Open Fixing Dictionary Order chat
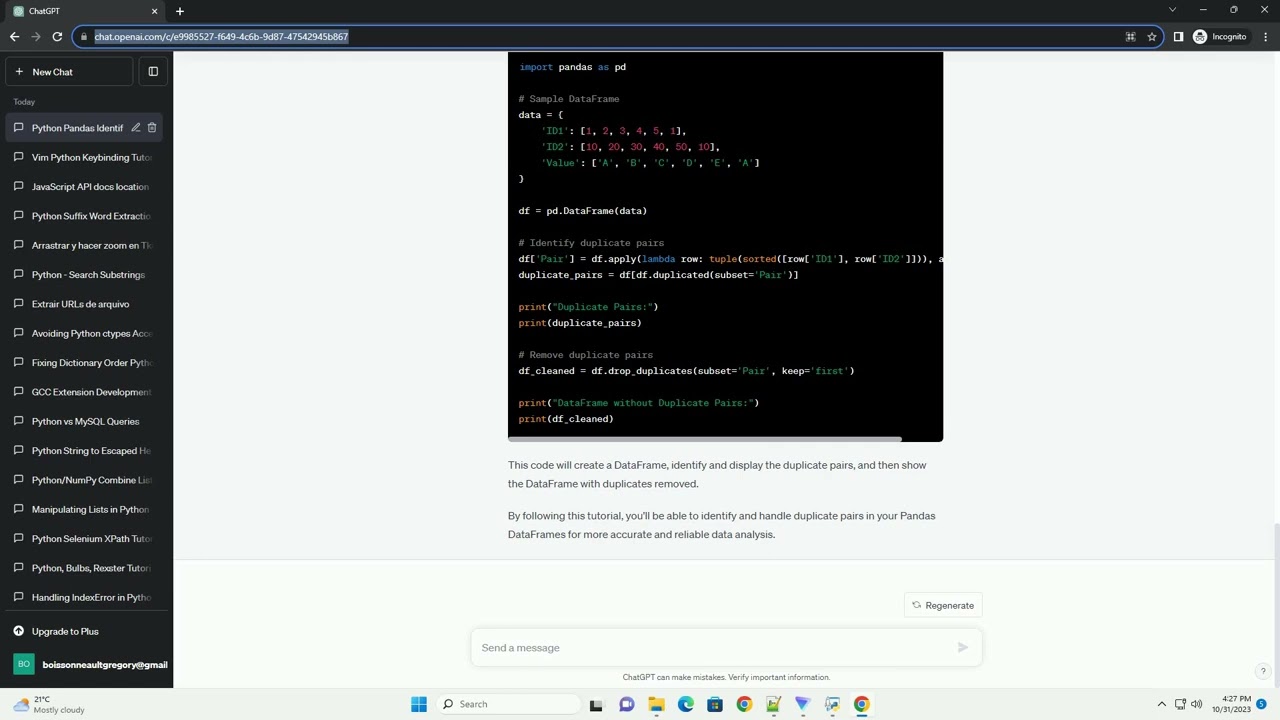 pos(86,363)
